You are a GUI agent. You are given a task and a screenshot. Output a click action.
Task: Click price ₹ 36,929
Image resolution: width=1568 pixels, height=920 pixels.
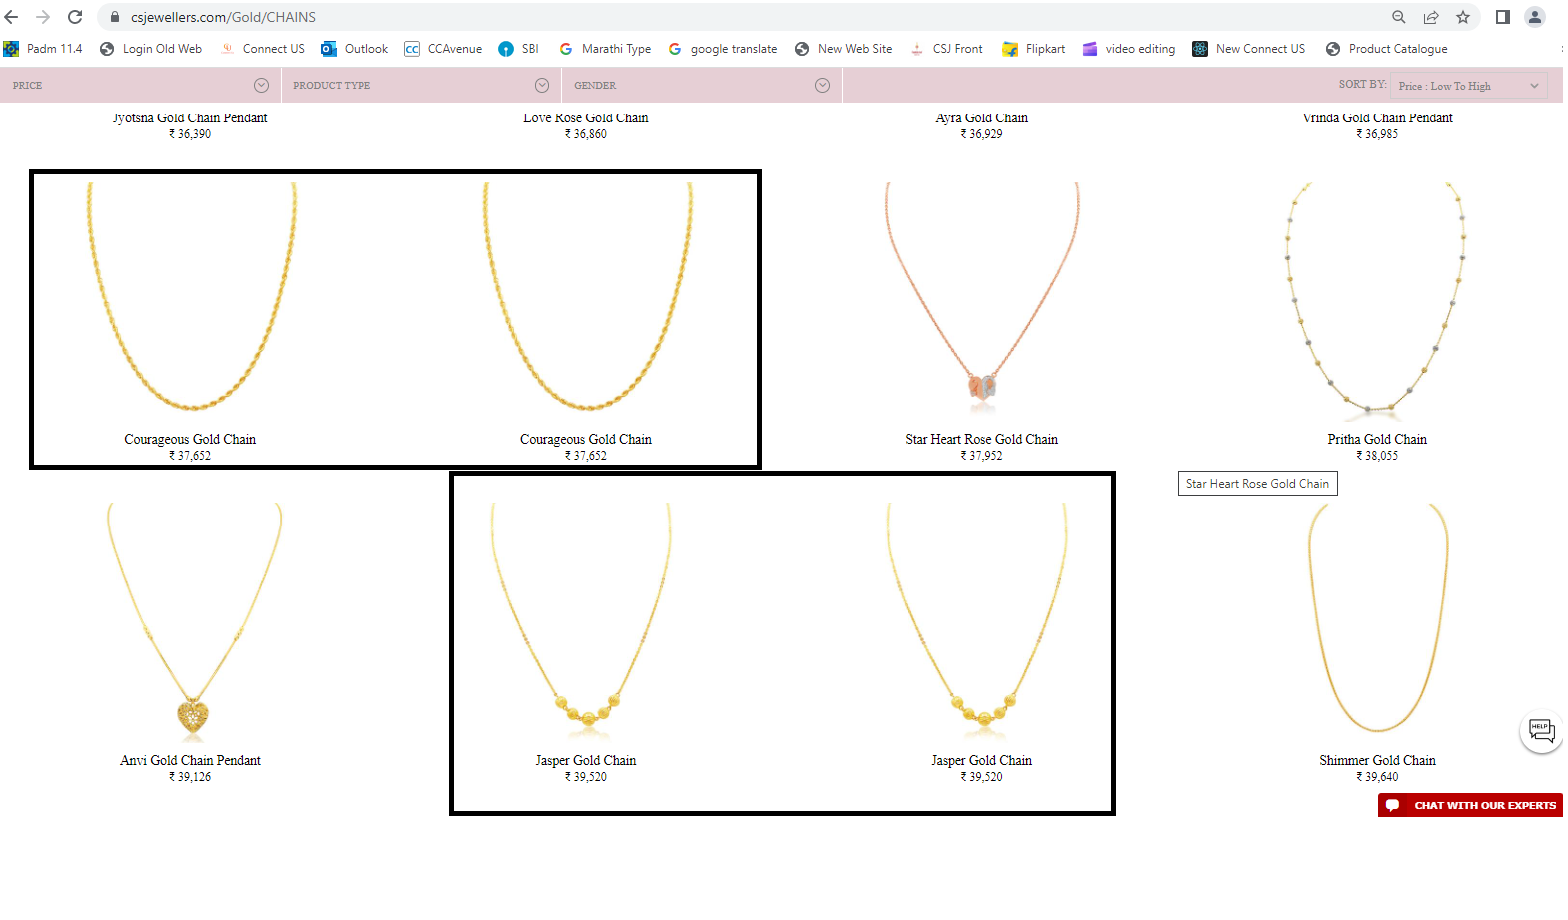click(982, 133)
